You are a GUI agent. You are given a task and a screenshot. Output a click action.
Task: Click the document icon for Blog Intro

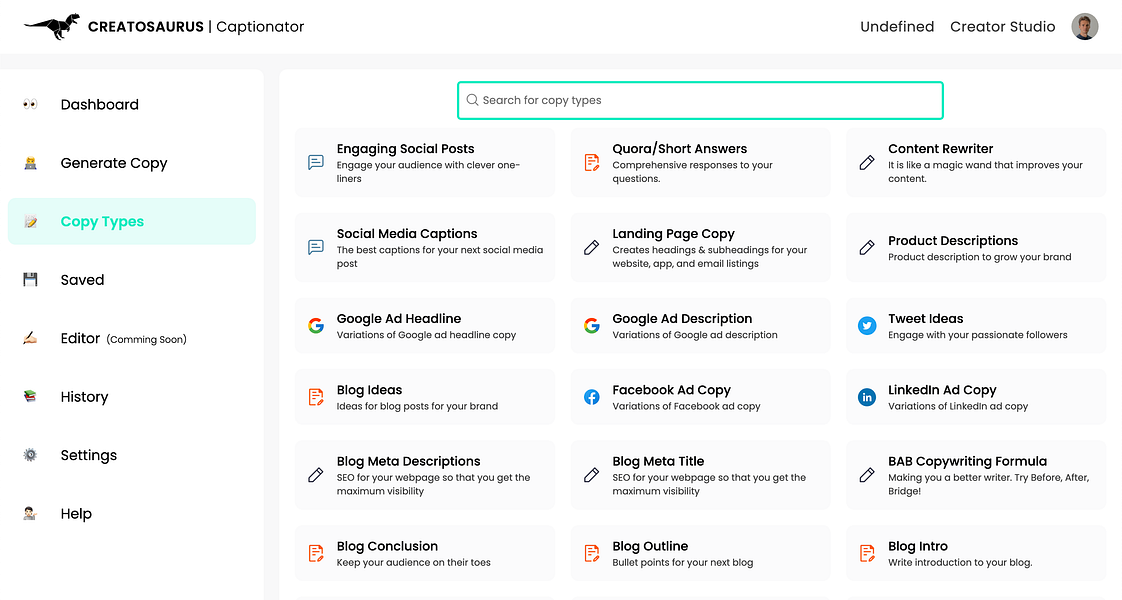click(x=867, y=553)
